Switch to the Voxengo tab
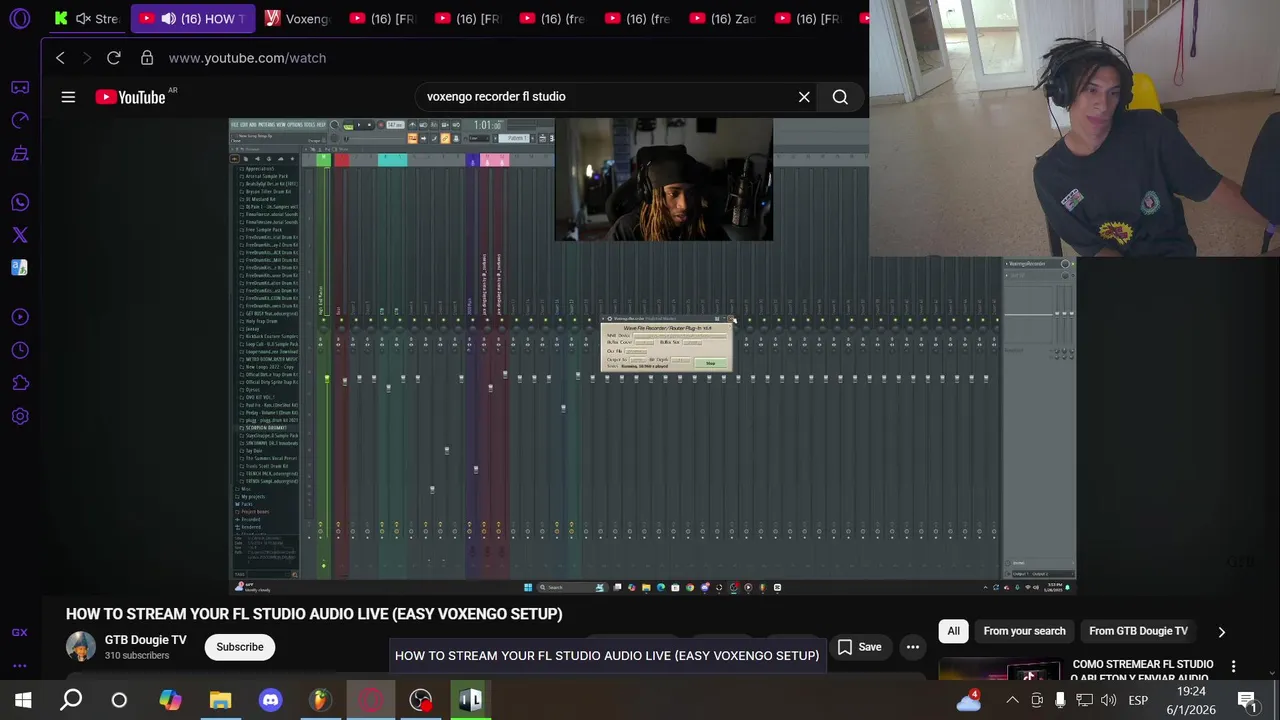The image size is (1280, 720). pos(298,19)
